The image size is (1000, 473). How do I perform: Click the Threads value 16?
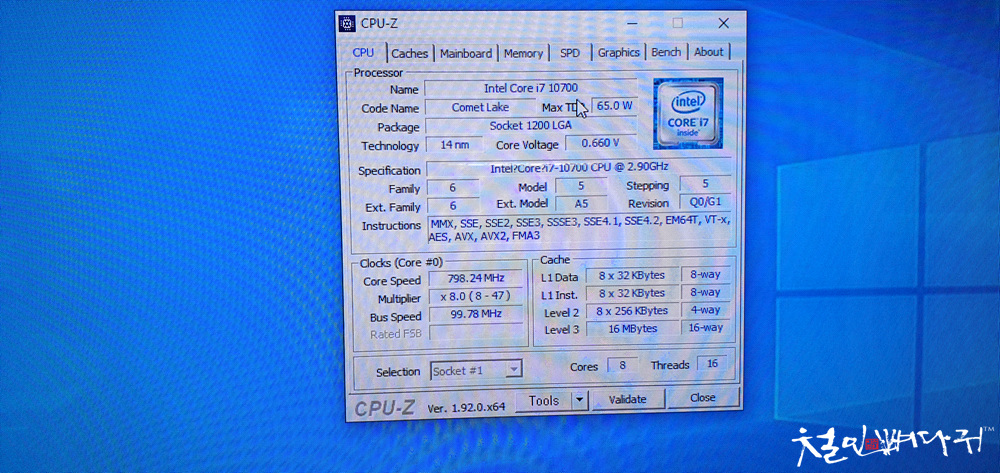click(x=713, y=363)
